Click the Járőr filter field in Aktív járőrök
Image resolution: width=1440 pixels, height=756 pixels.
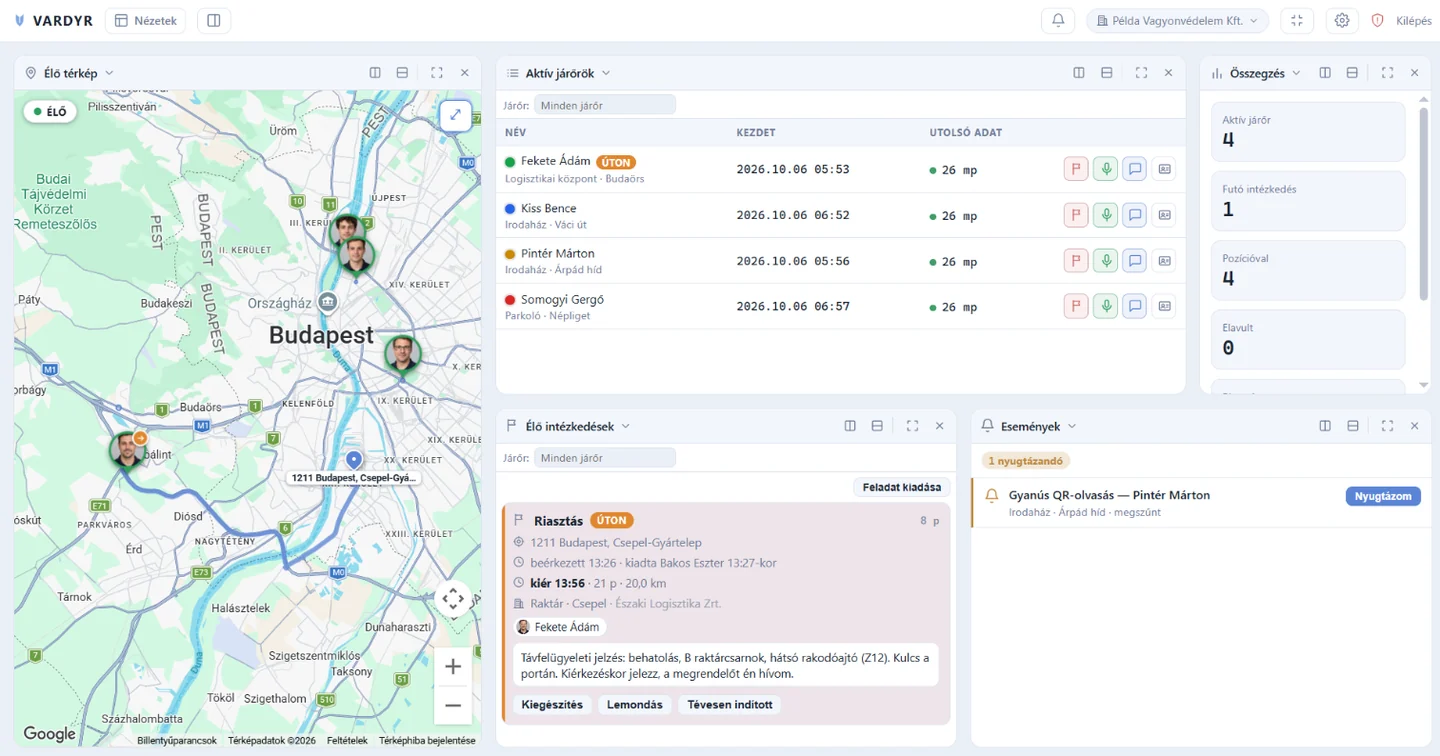[x=605, y=105]
